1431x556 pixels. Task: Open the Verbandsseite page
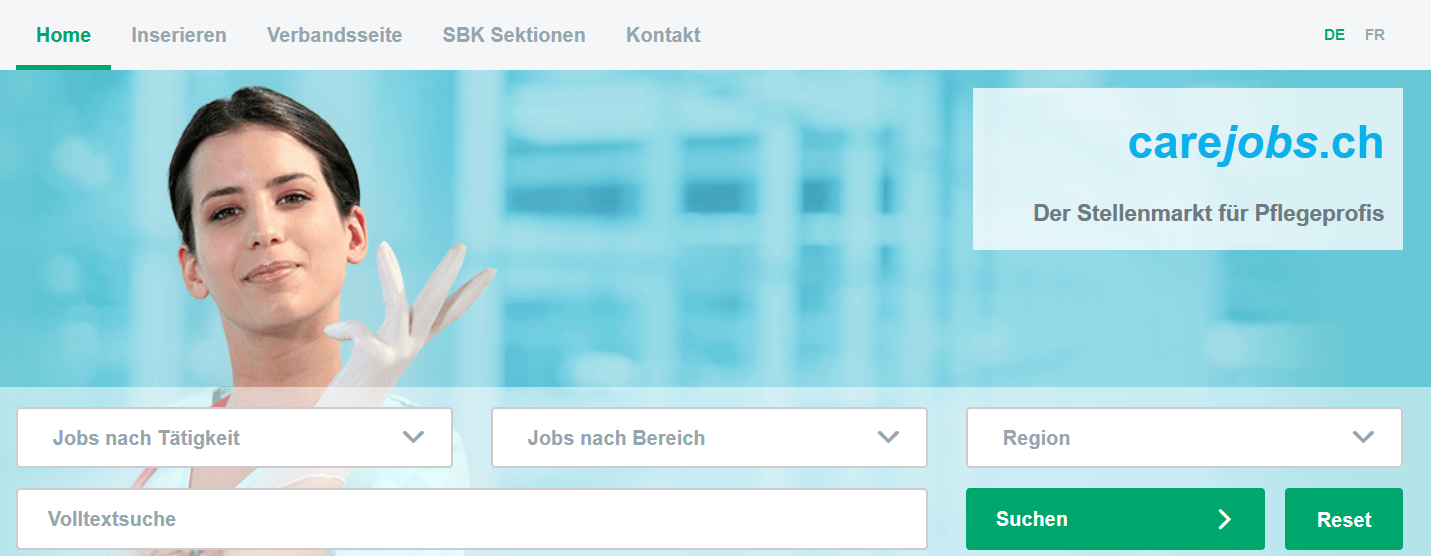click(x=335, y=35)
